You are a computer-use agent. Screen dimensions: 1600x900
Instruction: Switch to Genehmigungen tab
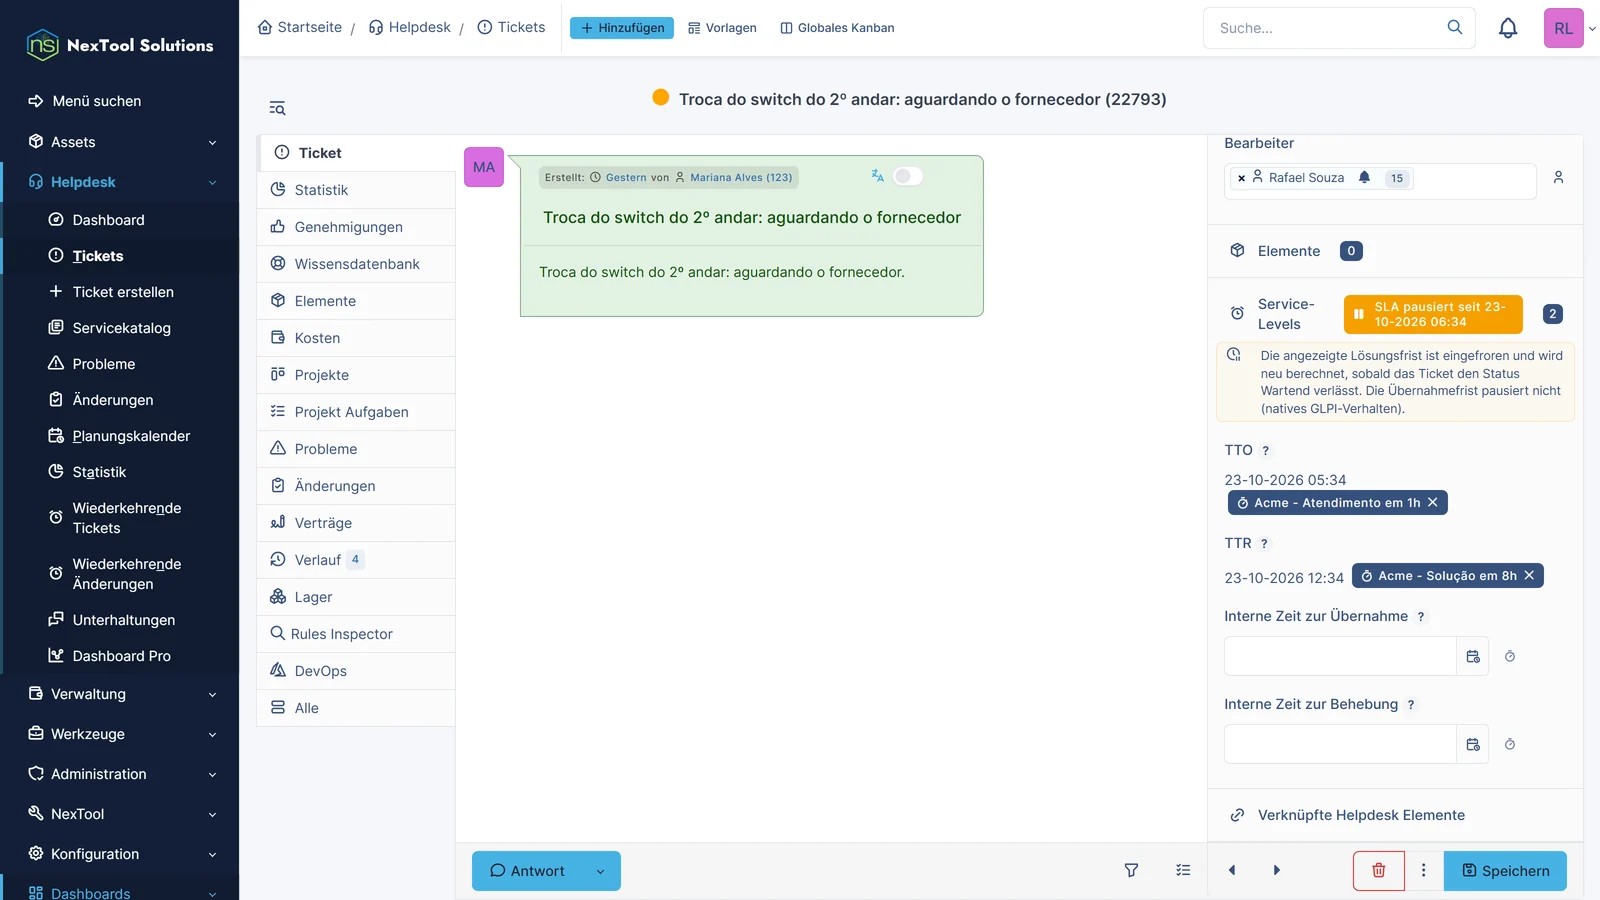click(x=356, y=227)
